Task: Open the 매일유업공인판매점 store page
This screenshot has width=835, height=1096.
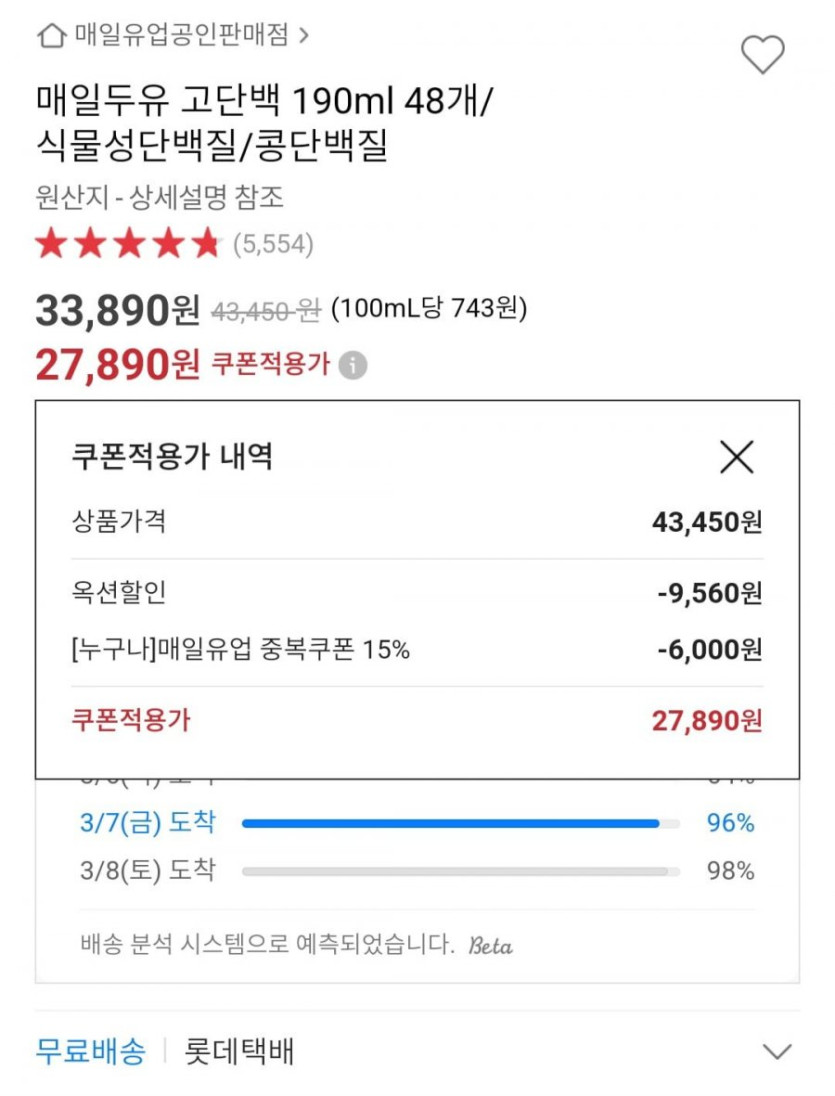Action: click(181, 36)
